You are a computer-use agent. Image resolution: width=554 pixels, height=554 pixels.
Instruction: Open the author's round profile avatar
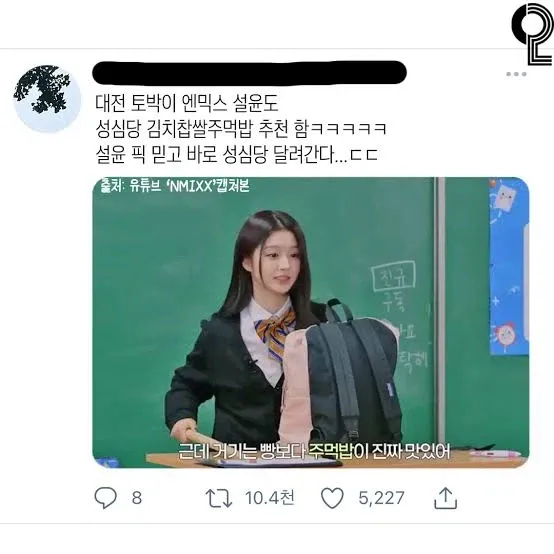[x=47, y=98]
